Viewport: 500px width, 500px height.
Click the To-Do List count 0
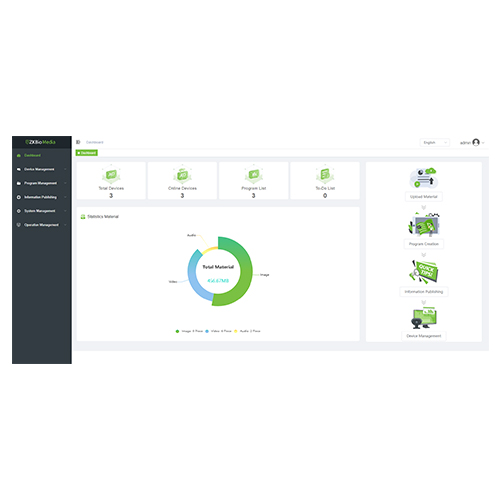(x=325, y=196)
